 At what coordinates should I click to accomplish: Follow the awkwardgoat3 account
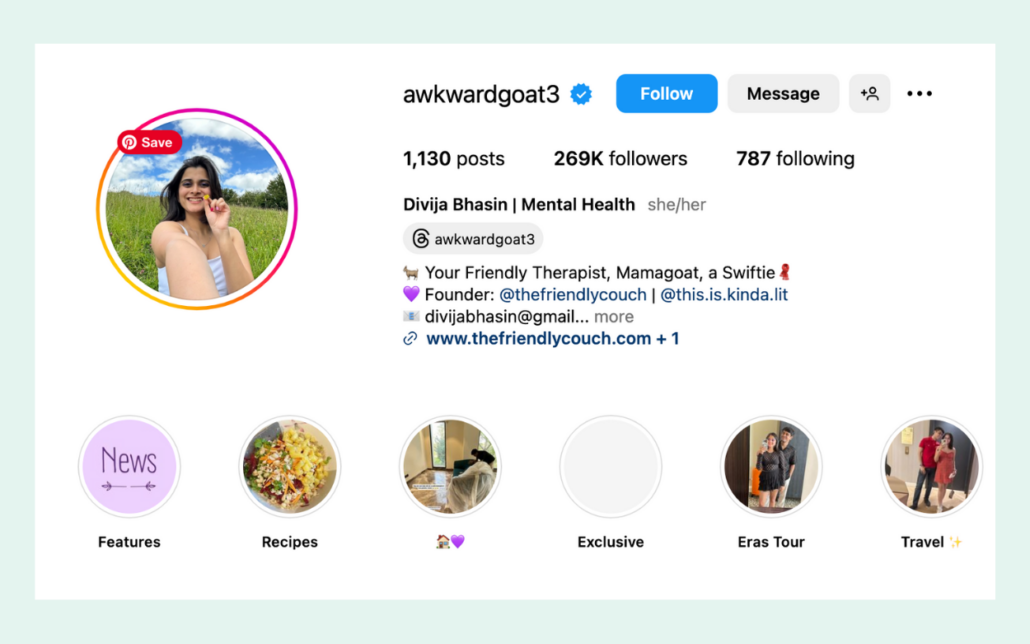click(666, 93)
